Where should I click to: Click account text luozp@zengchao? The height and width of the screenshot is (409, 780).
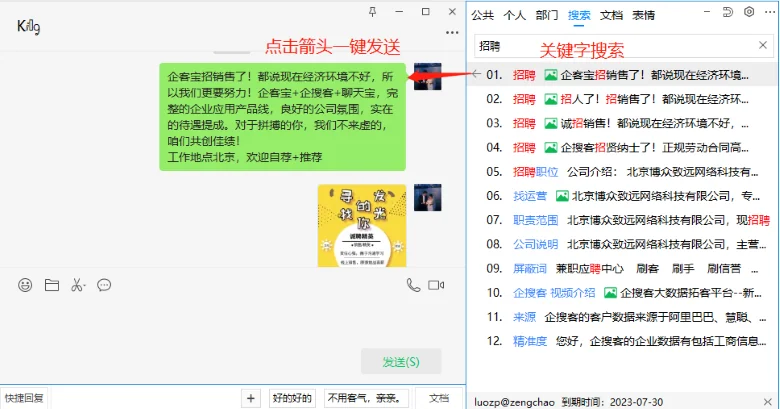[514, 402]
